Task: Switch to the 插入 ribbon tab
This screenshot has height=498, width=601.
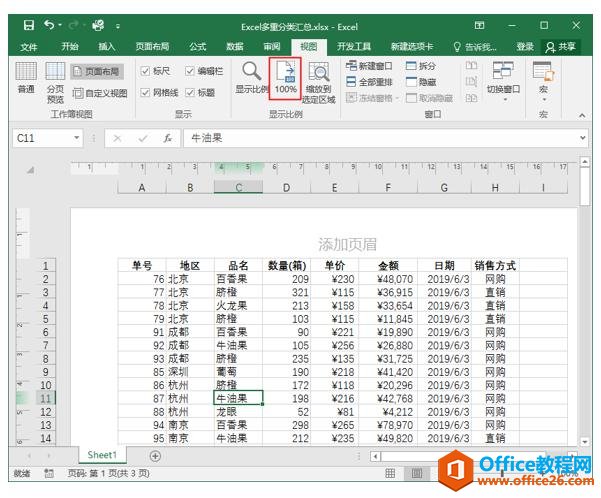Action: click(x=107, y=47)
